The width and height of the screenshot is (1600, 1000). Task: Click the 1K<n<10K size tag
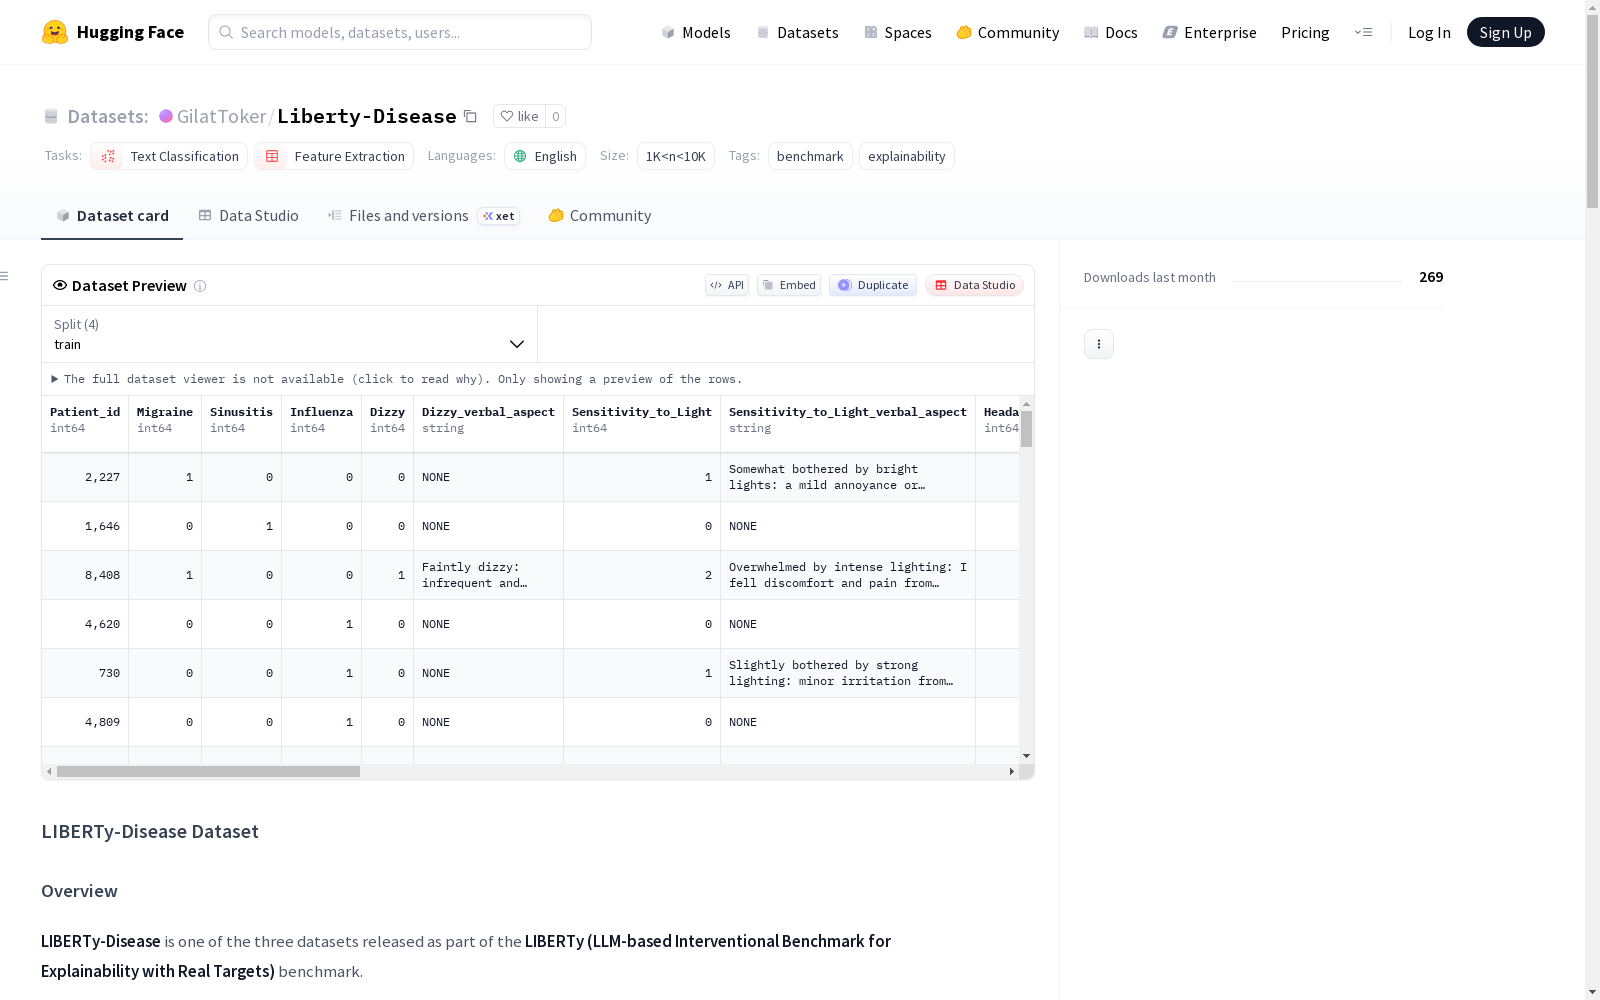[x=676, y=156]
